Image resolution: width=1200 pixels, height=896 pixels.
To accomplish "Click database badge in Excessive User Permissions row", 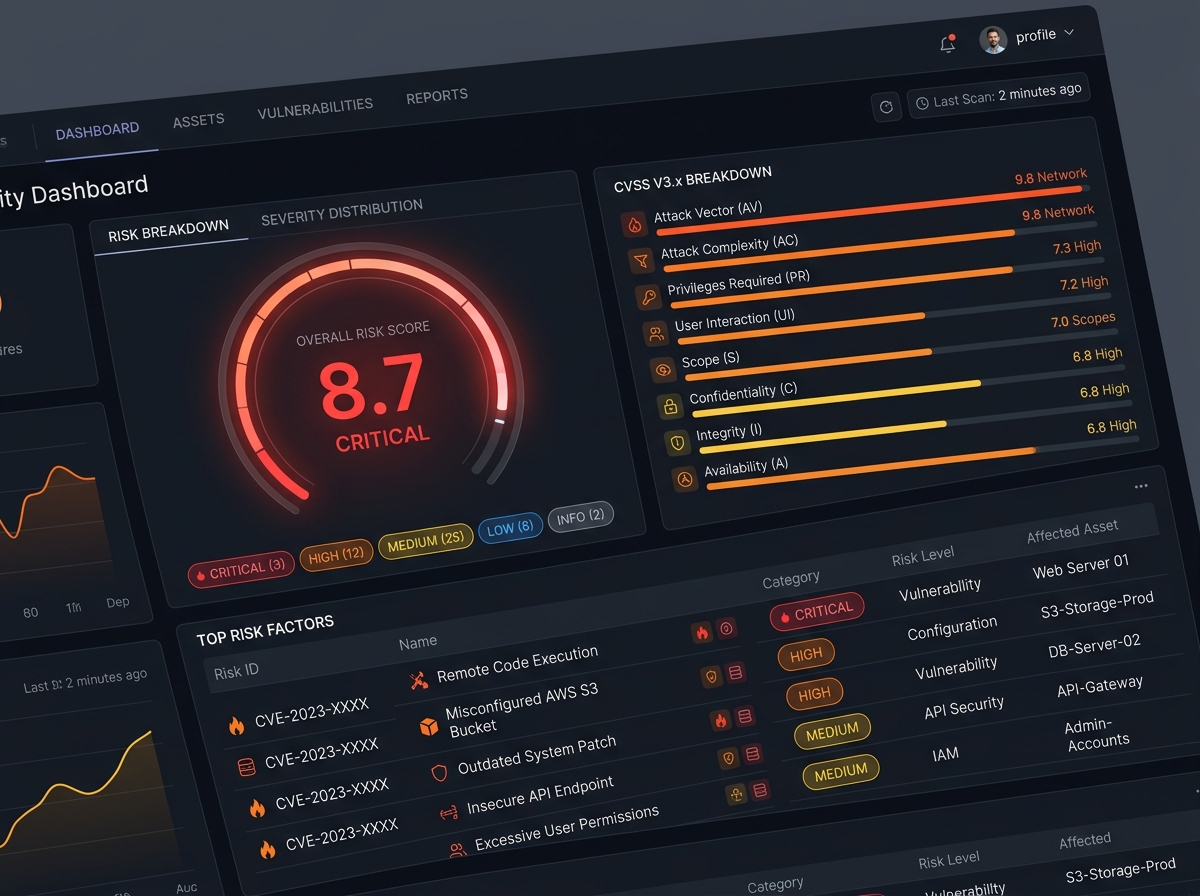I will pos(761,791).
